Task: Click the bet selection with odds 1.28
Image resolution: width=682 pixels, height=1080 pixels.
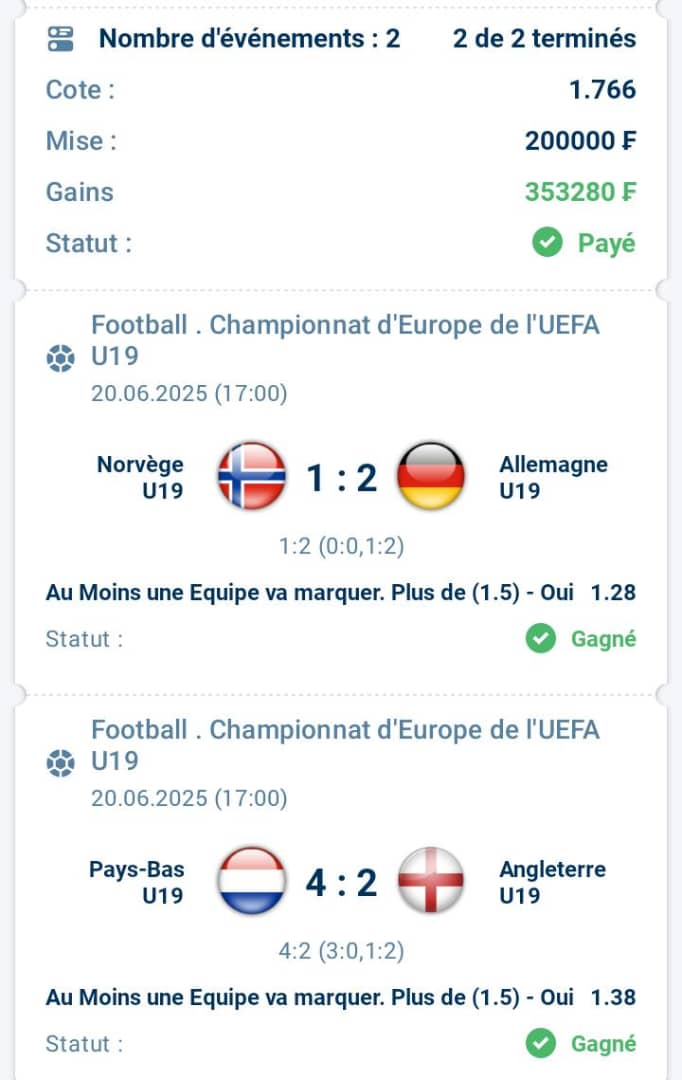Action: [x=340, y=592]
